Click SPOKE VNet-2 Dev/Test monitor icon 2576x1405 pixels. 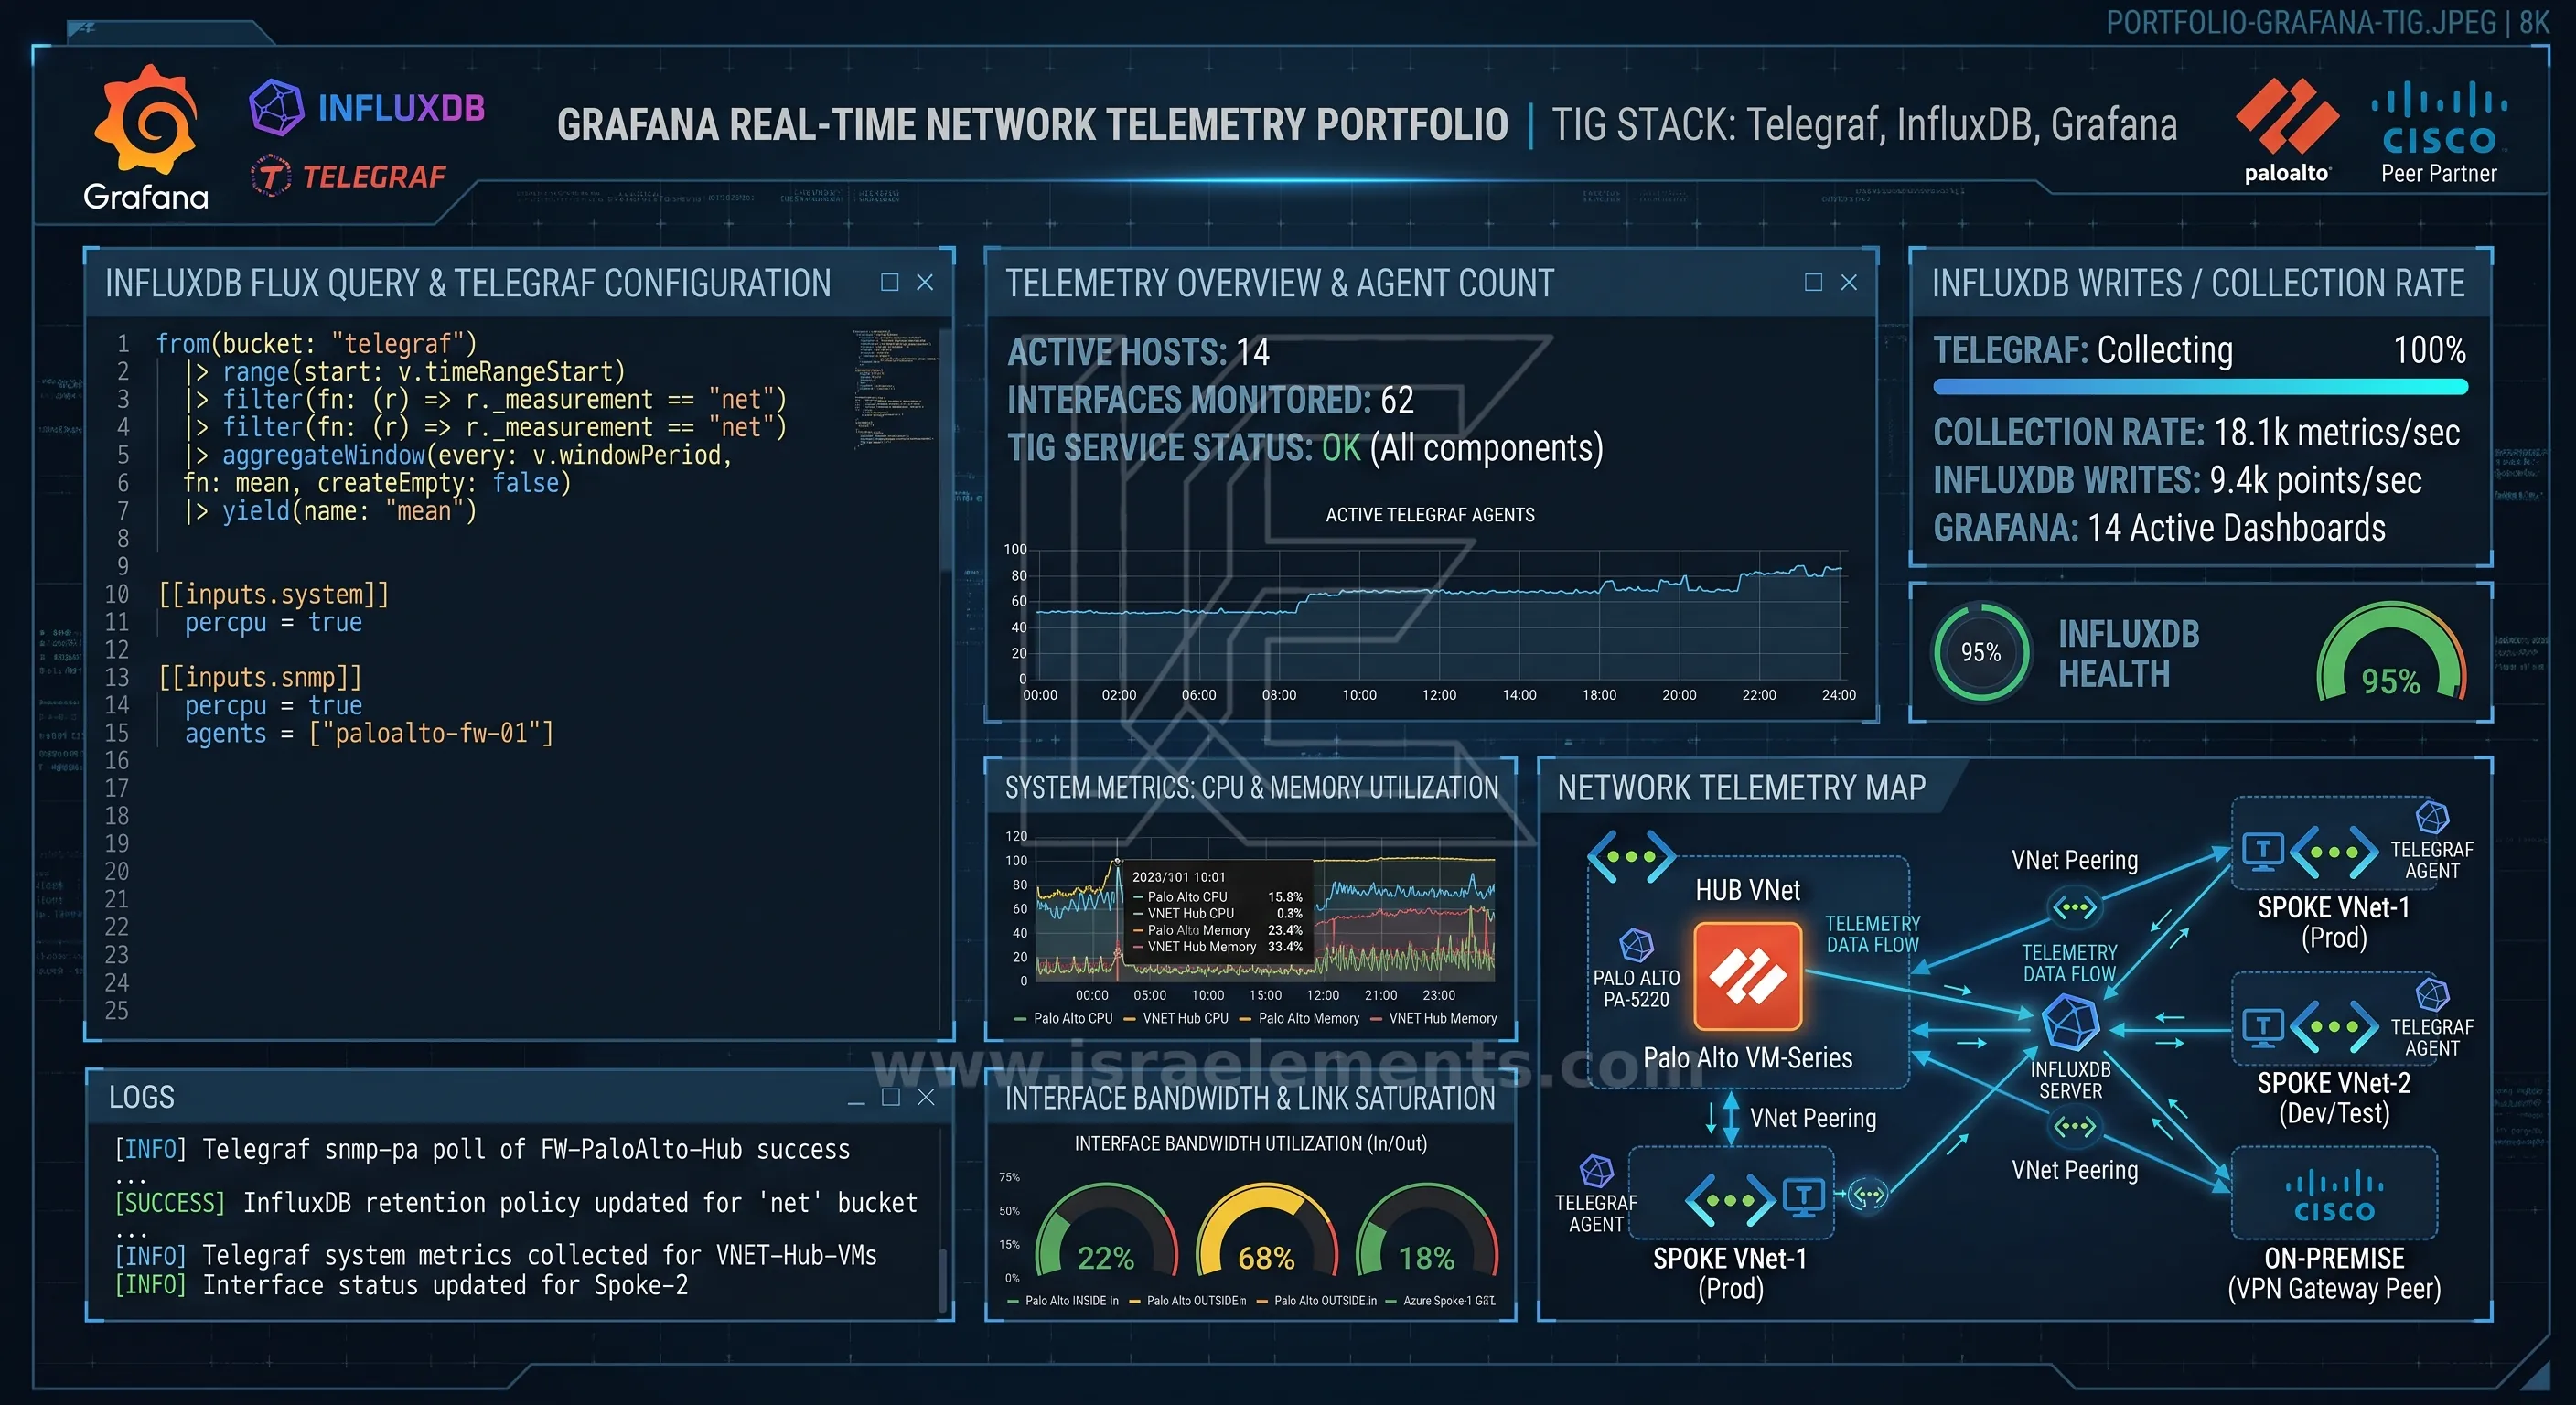click(2263, 1027)
